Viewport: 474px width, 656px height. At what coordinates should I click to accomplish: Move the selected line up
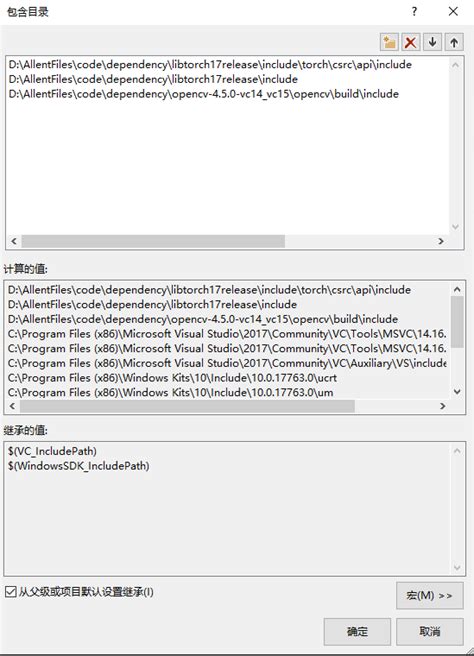click(x=454, y=42)
